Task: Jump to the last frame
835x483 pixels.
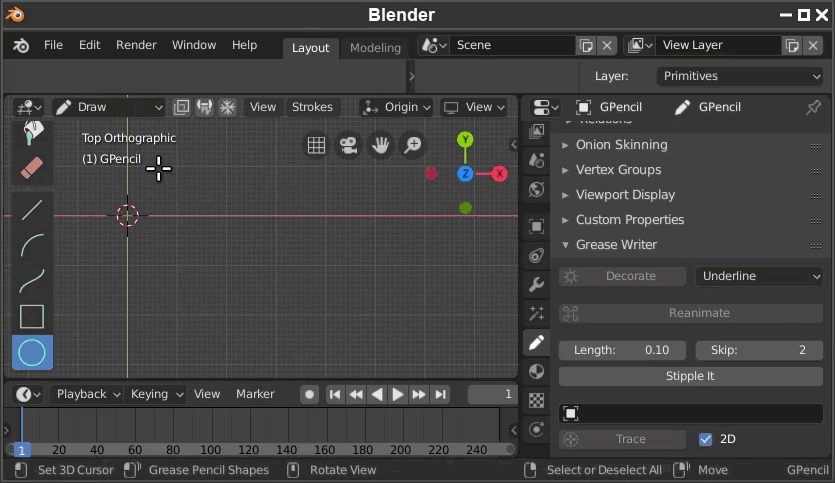Action: (440, 395)
